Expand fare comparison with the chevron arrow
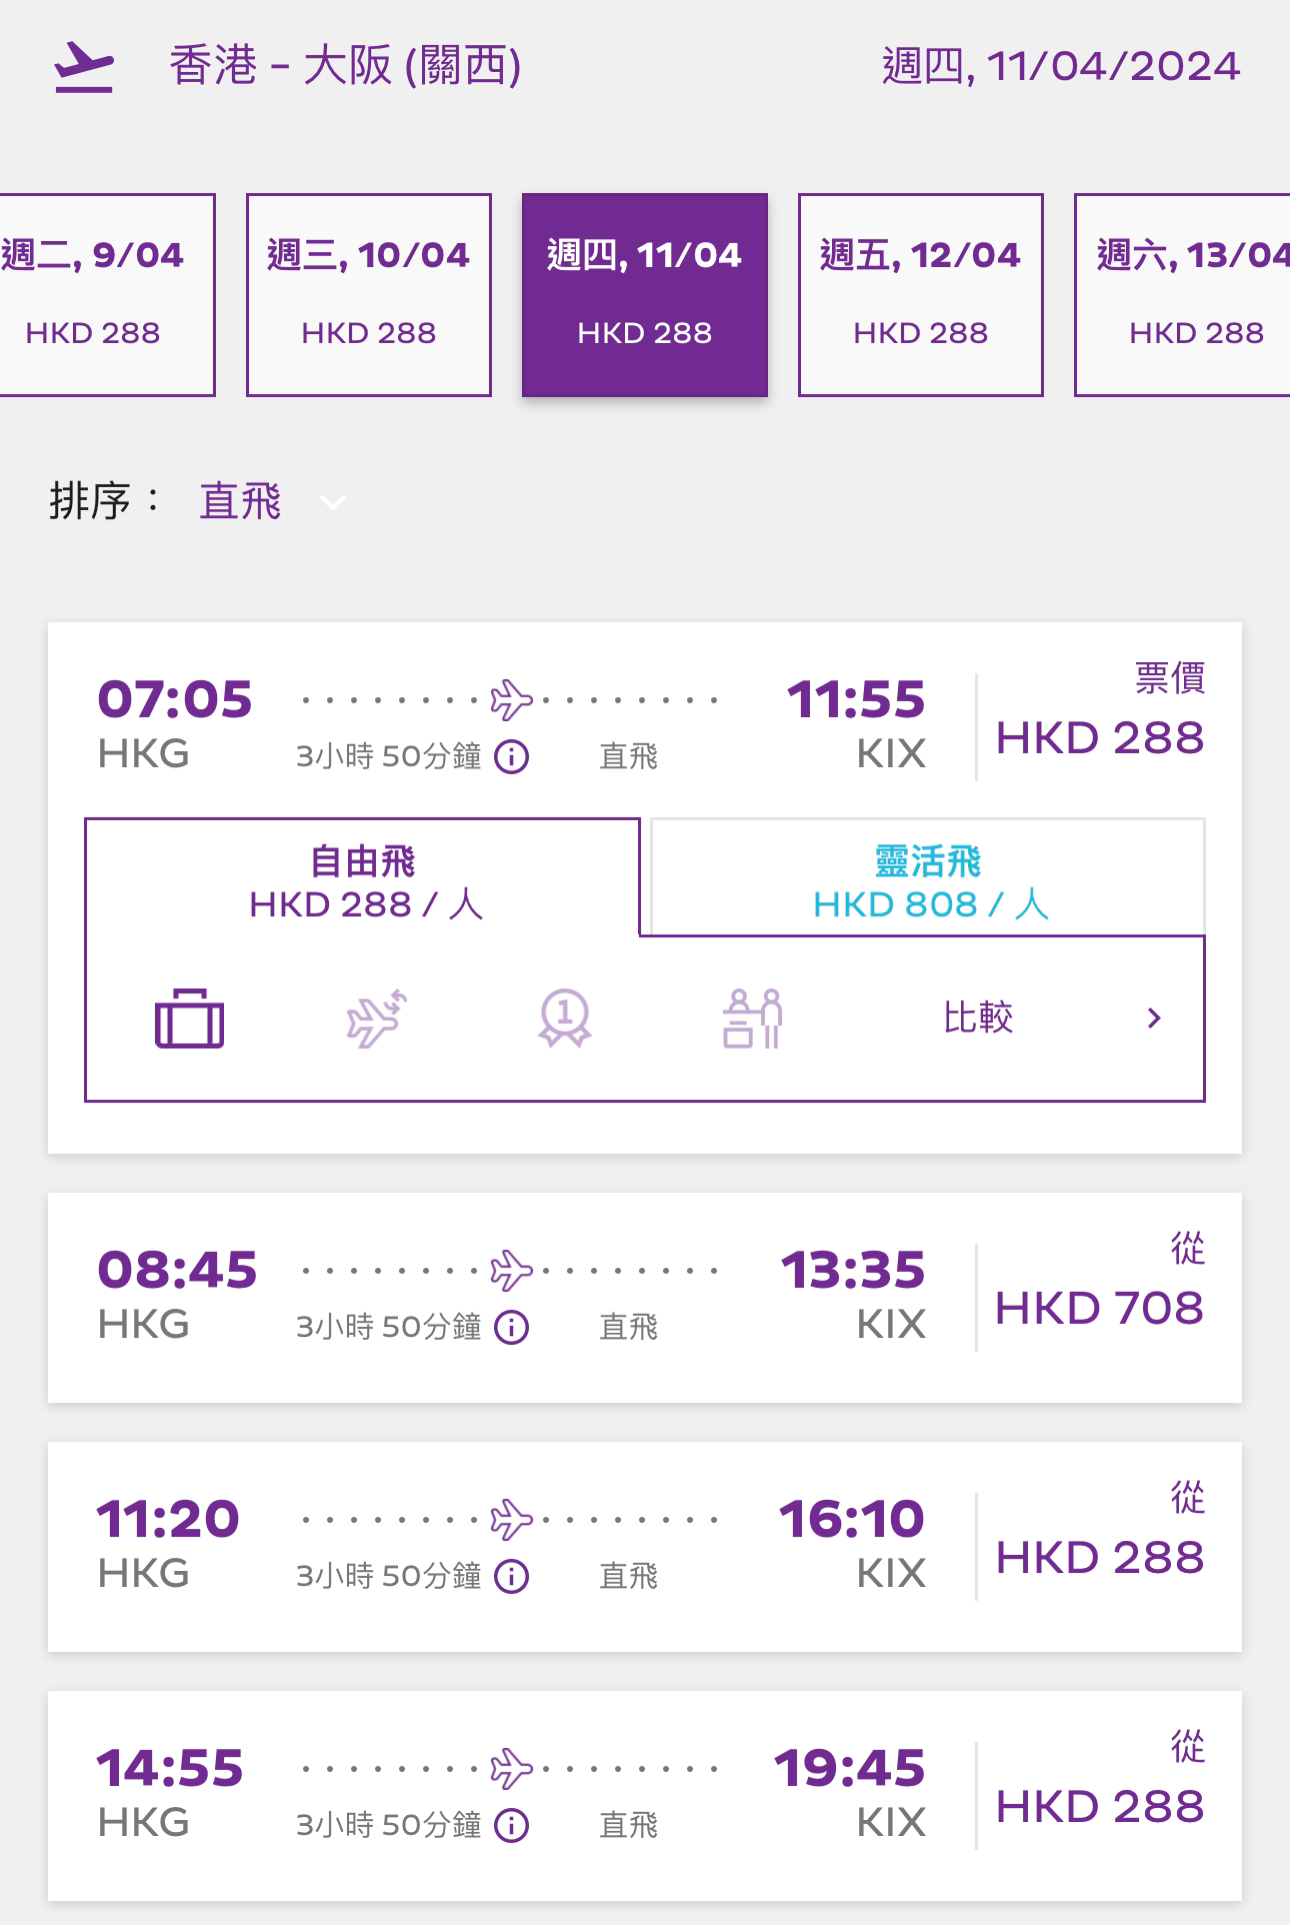Viewport: 1290px width, 1925px height. coord(1154,1018)
